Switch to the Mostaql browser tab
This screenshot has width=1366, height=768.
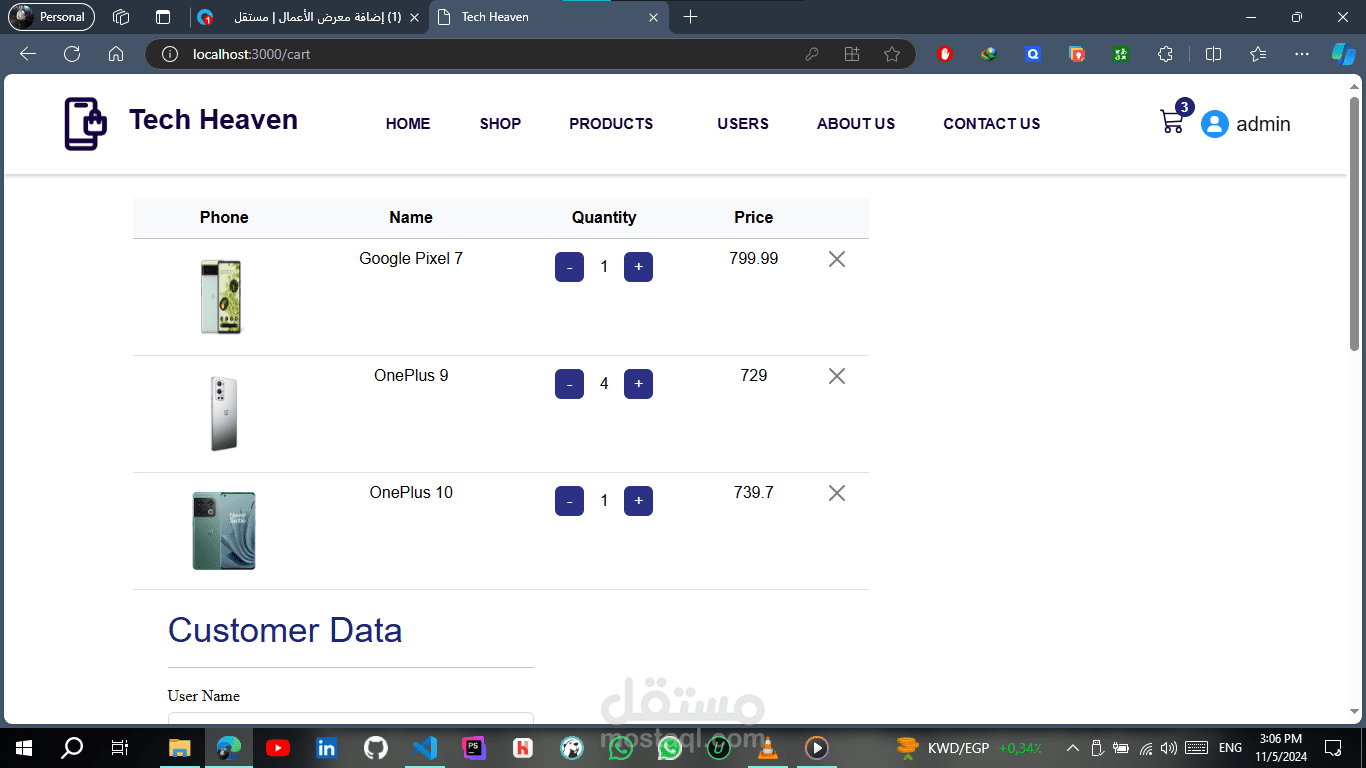tap(308, 17)
